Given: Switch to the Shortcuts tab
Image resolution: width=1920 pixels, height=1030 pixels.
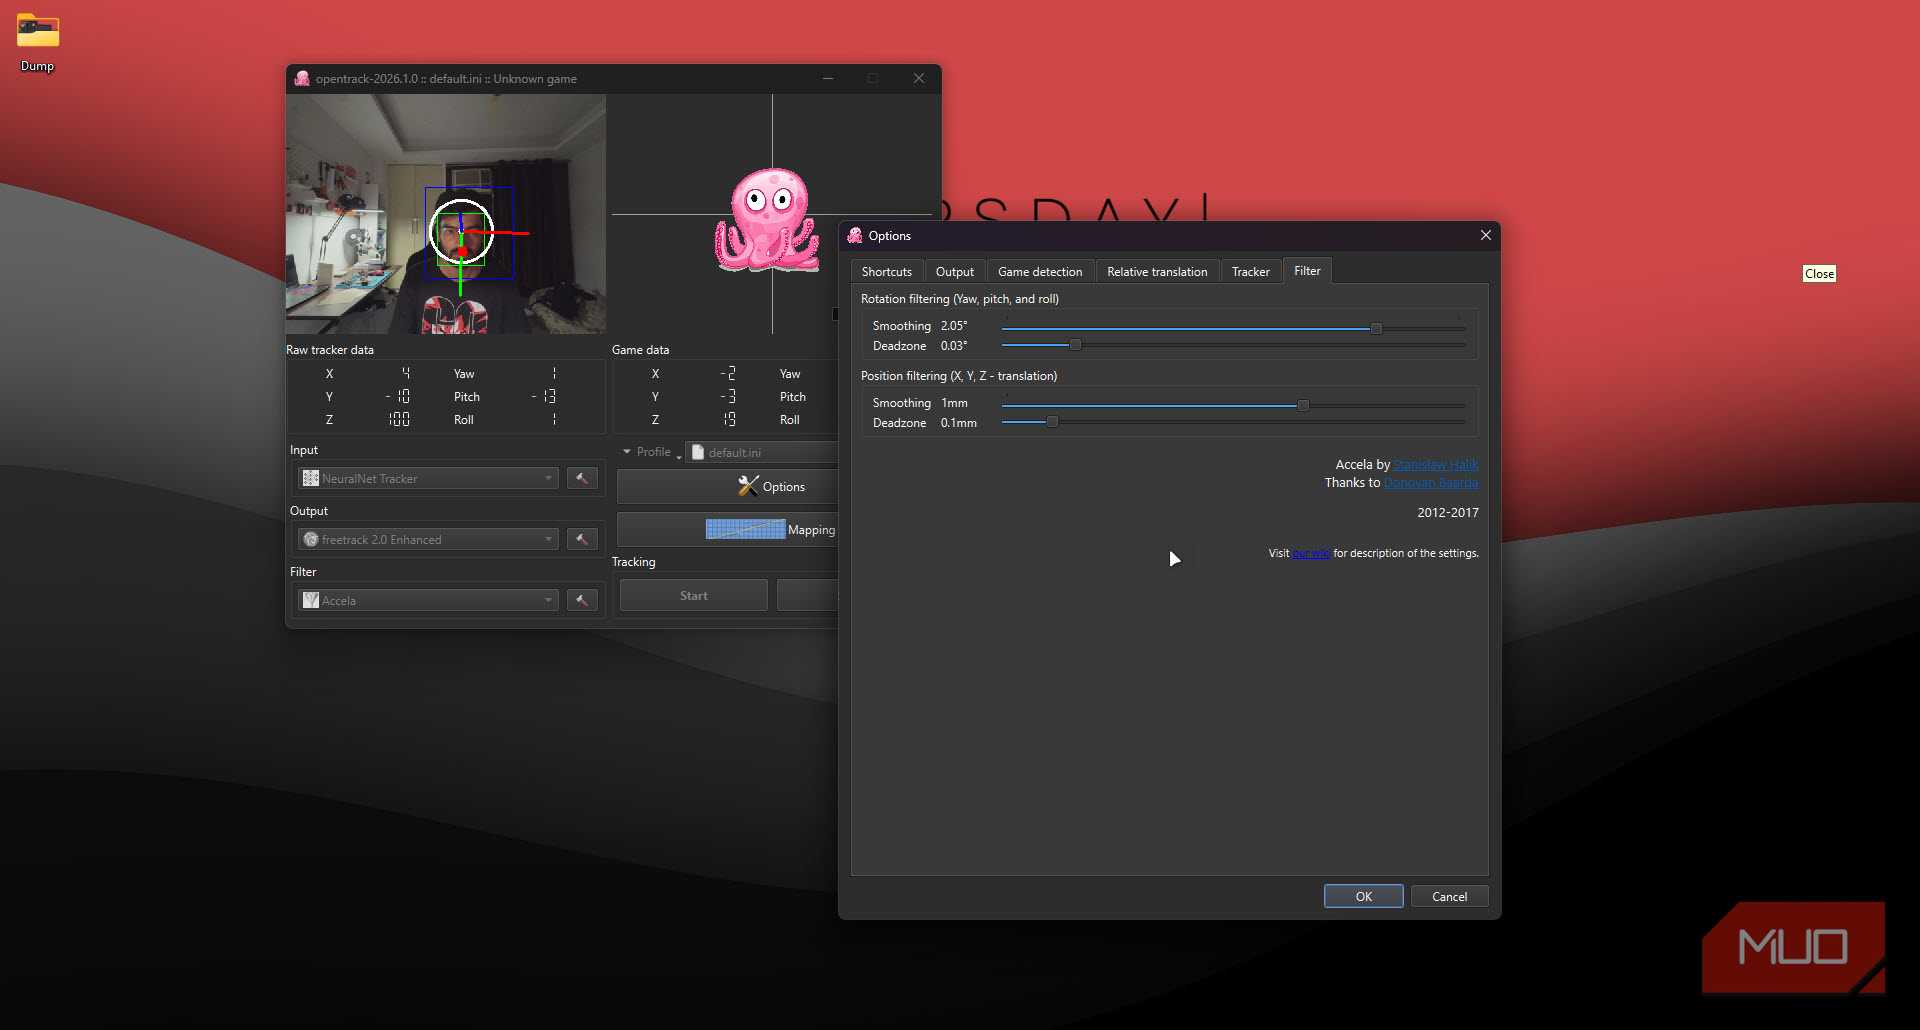Looking at the screenshot, I should (886, 272).
